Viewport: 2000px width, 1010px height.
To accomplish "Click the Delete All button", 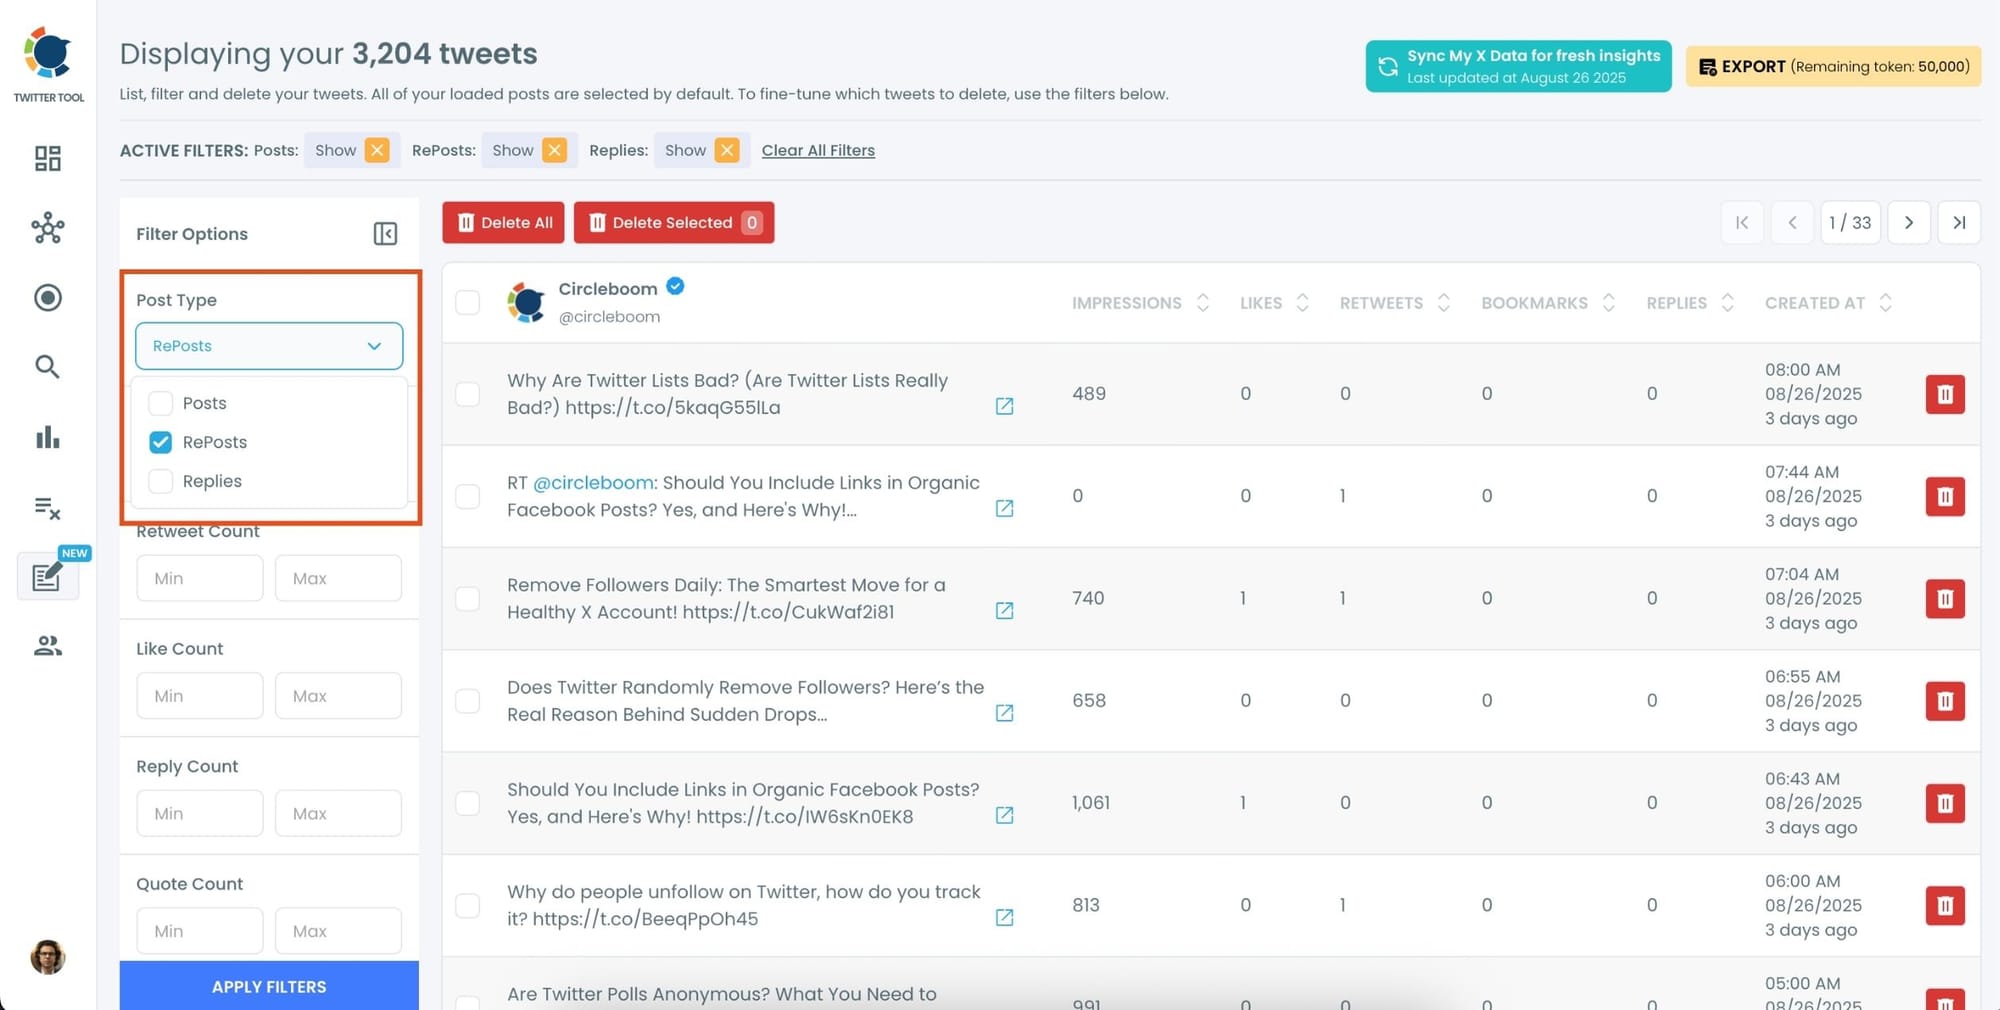I will pos(503,222).
